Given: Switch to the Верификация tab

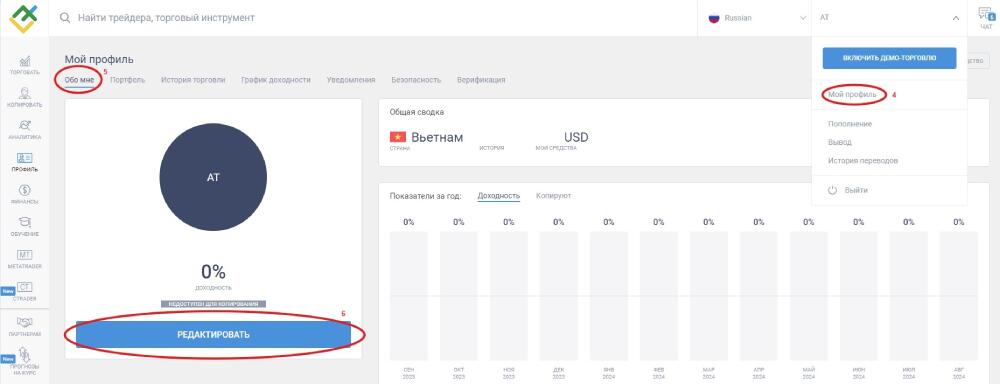Looking at the screenshot, I should pyautogui.click(x=481, y=80).
